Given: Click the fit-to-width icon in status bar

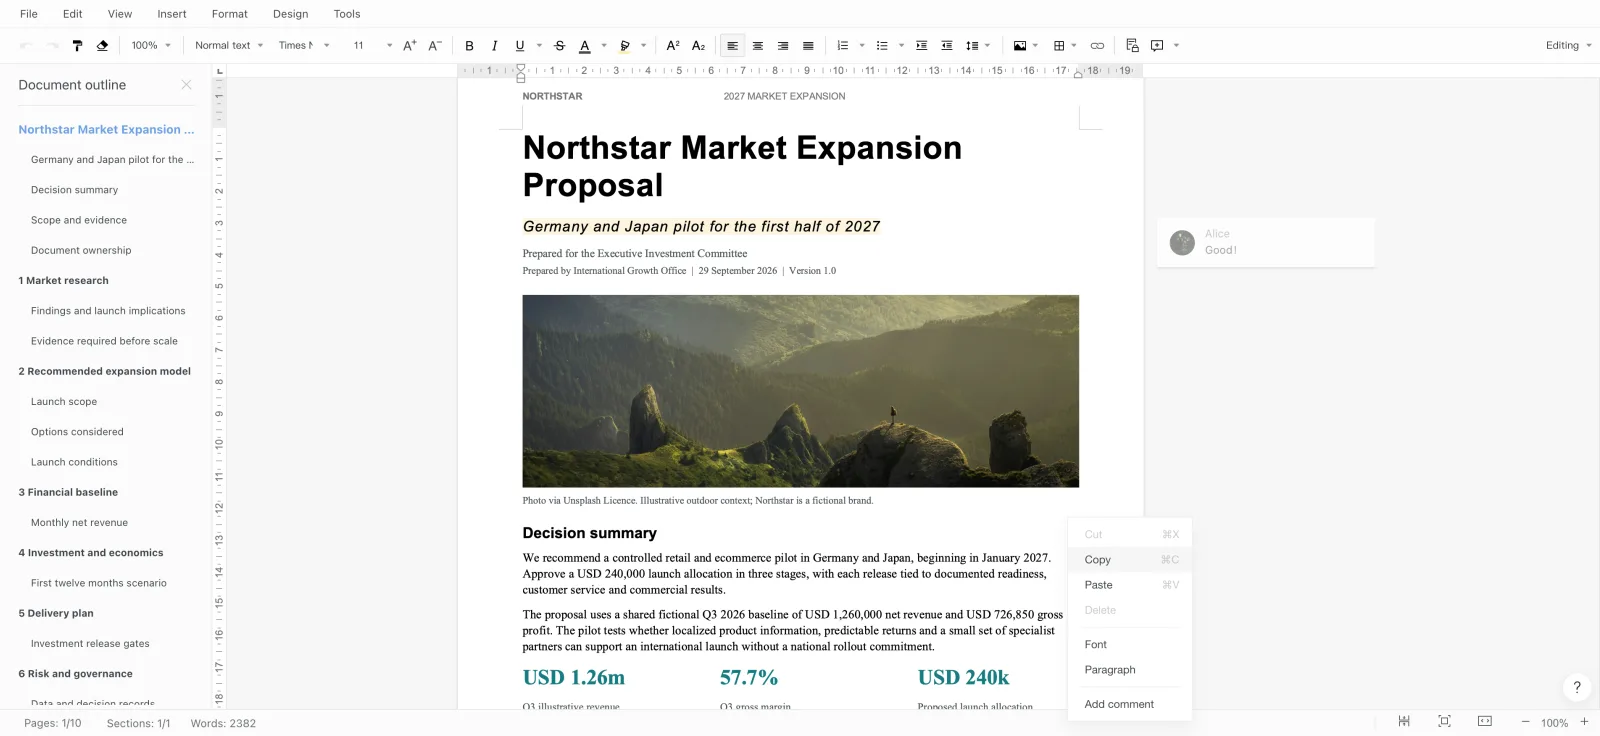Looking at the screenshot, I should point(1485,721).
